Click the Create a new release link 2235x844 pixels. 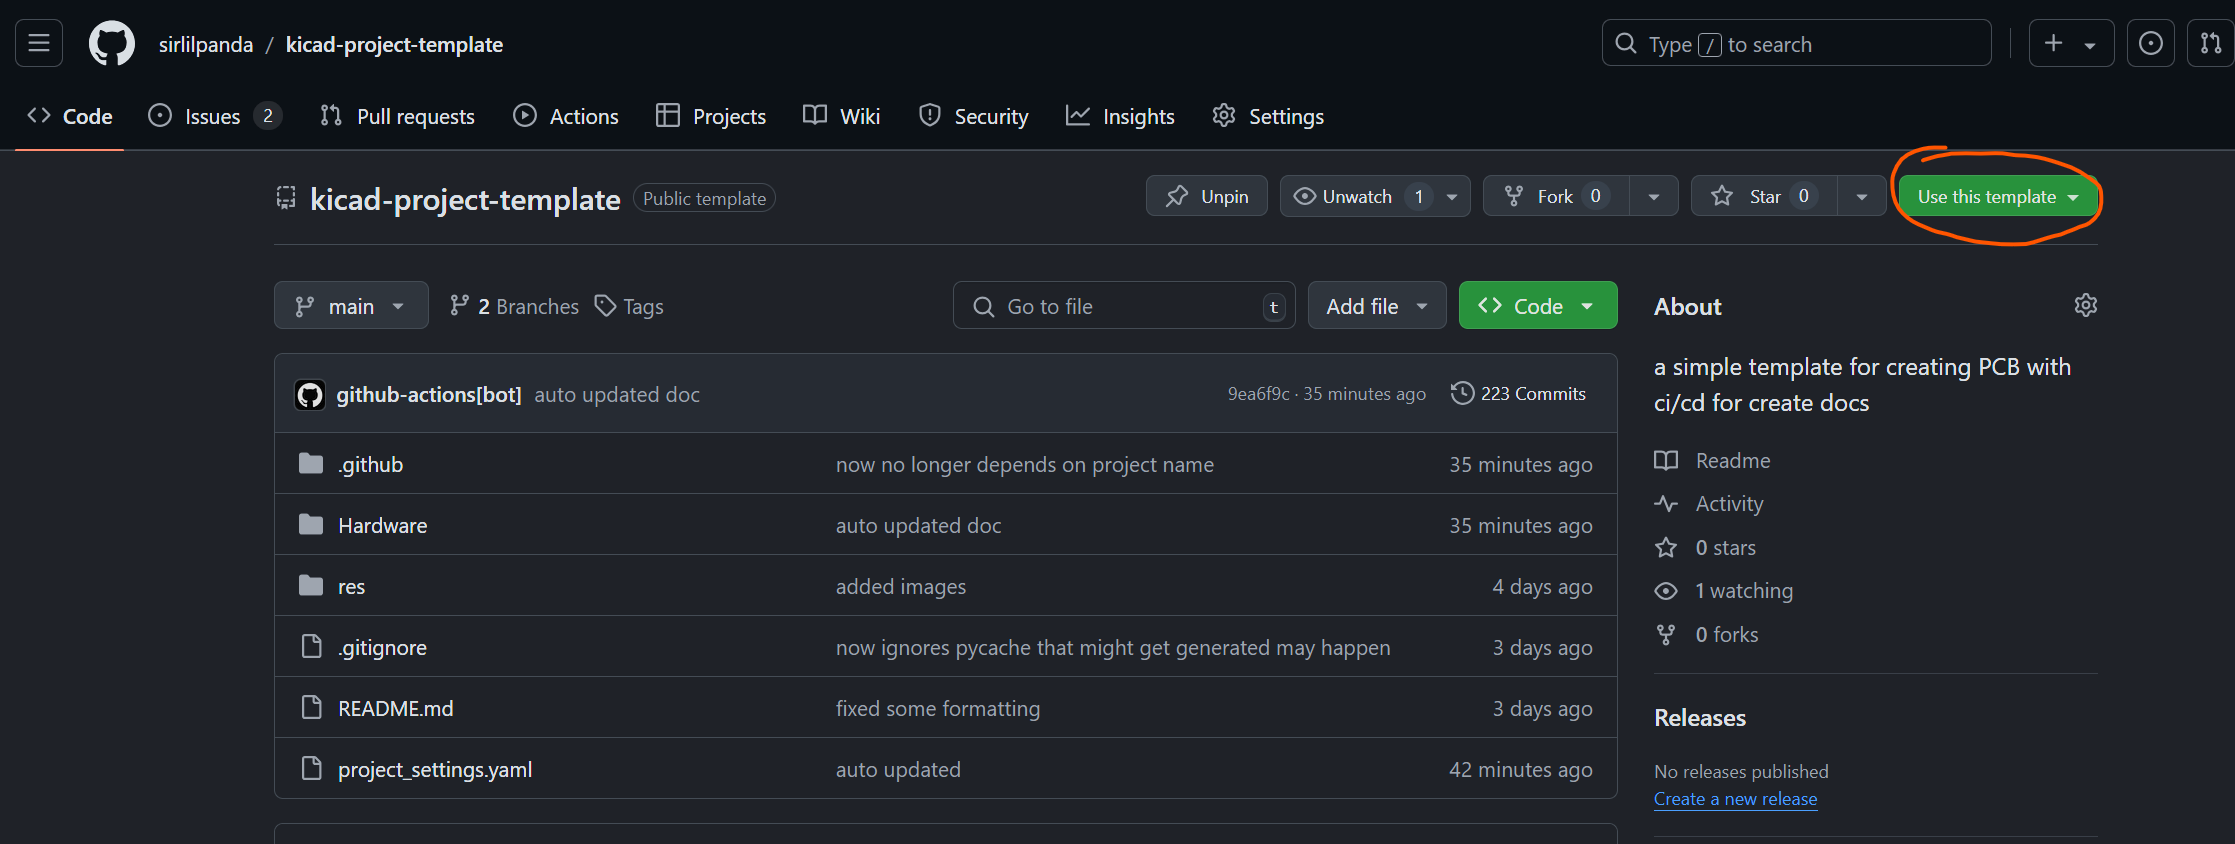pyautogui.click(x=1735, y=799)
